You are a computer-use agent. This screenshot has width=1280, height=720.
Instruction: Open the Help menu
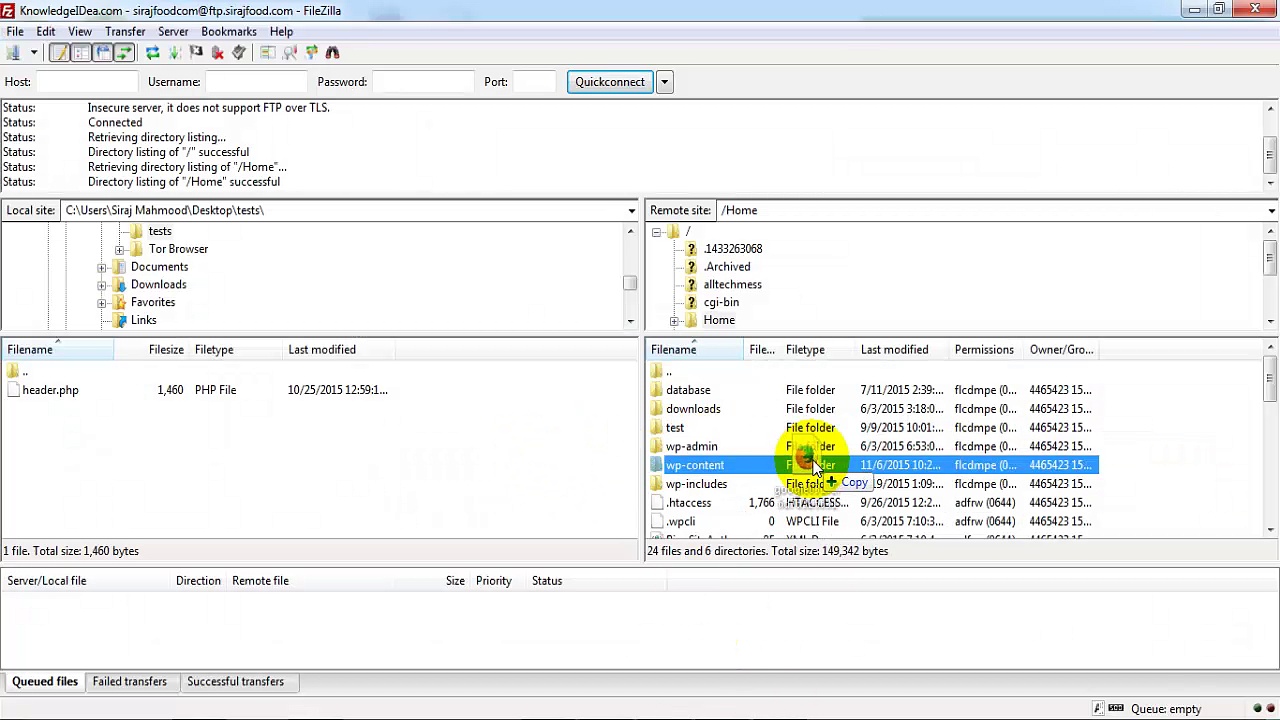pos(281,31)
